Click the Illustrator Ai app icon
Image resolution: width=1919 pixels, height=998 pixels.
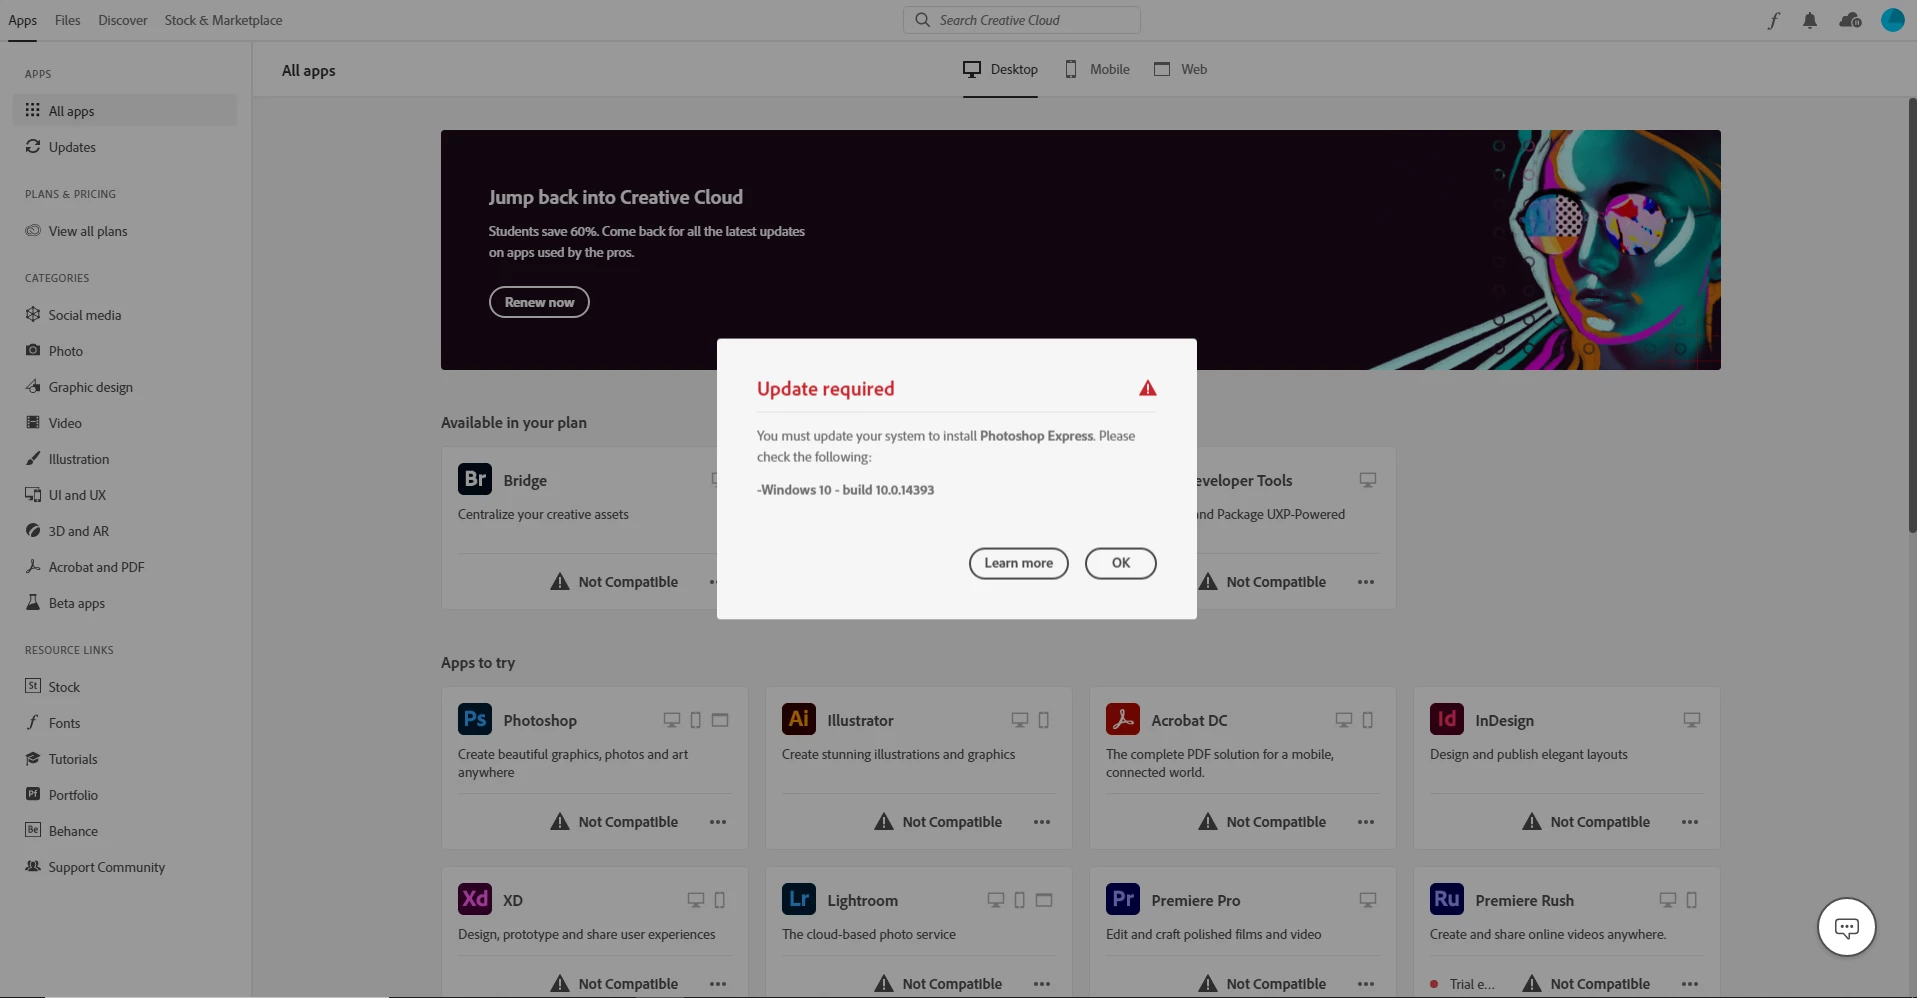[799, 719]
